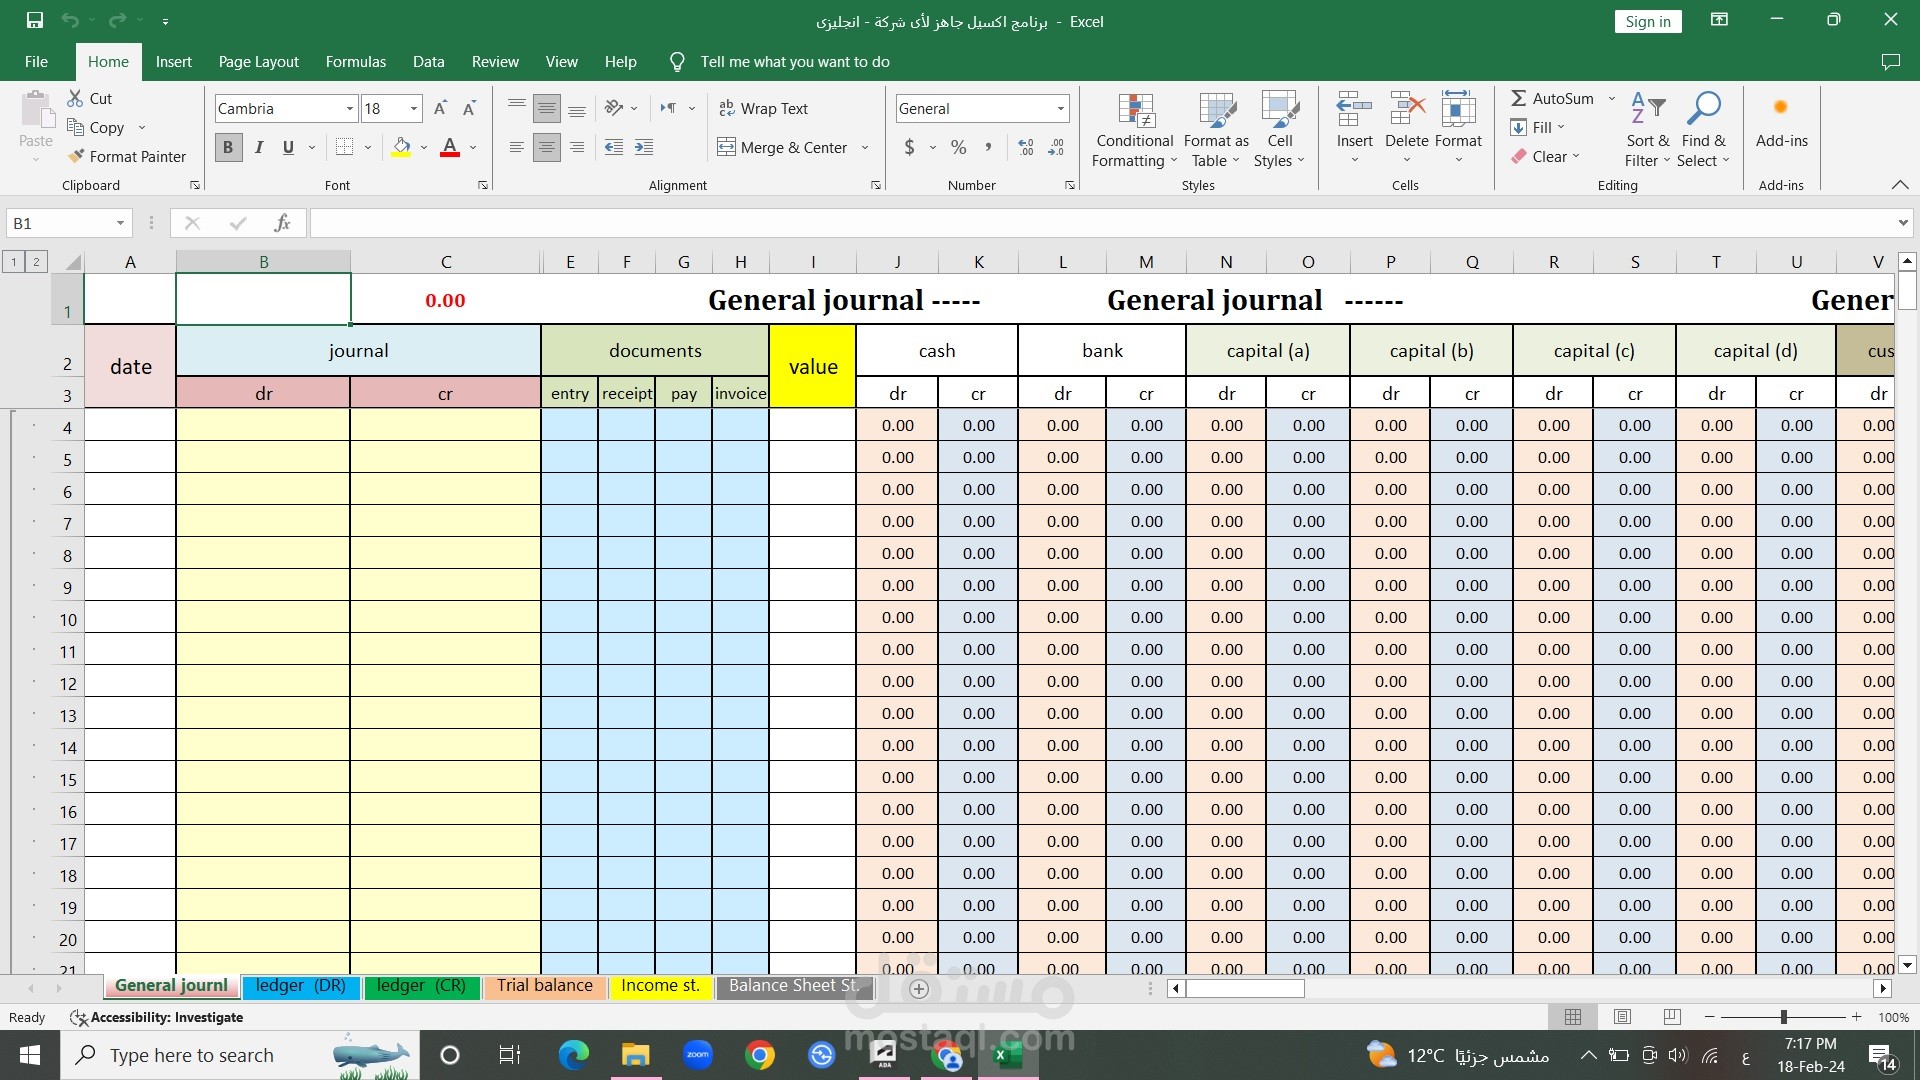Open File Explorer from the taskbar
This screenshot has width=1920, height=1080.
coord(635,1055)
